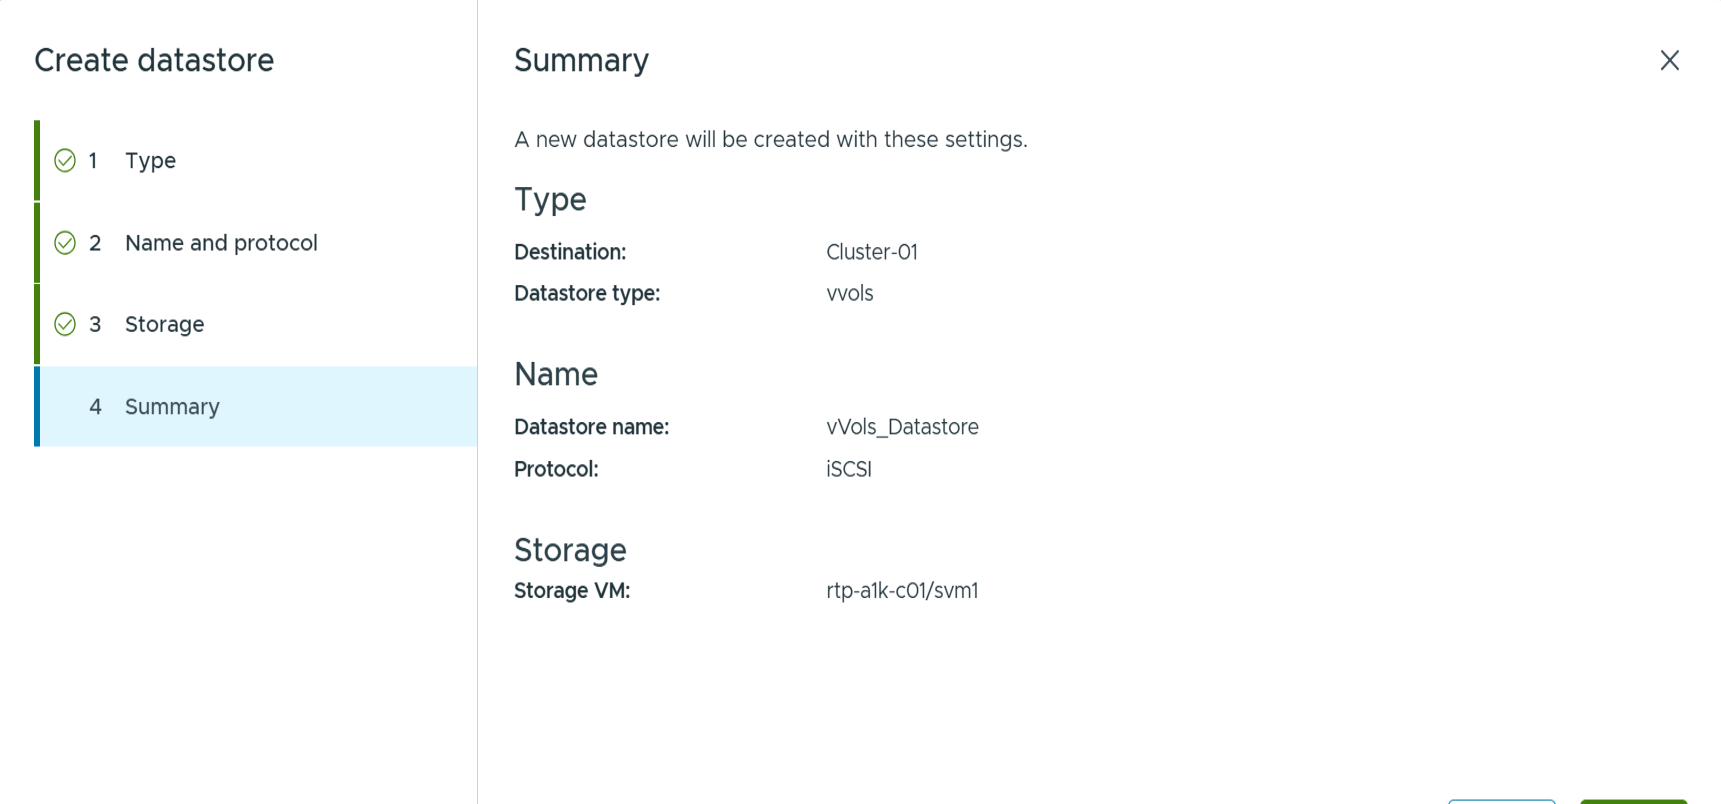Image resolution: width=1721 pixels, height=804 pixels.
Task: Select the highlighted Summary step 4
Action: point(172,407)
